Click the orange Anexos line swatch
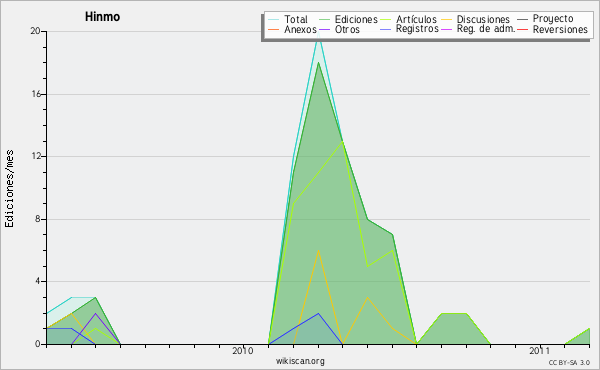This screenshot has height=370, width=600. click(x=273, y=29)
